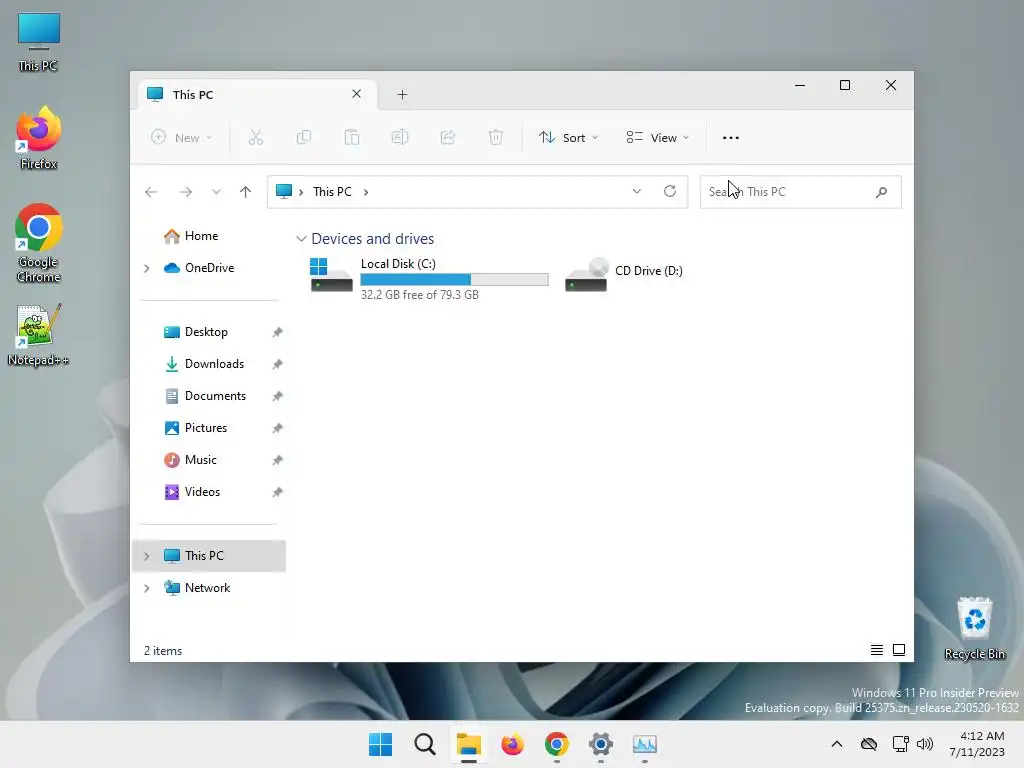Screen dimensions: 1024x768
Task: Close the This PC tab
Action: [x=357, y=94]
